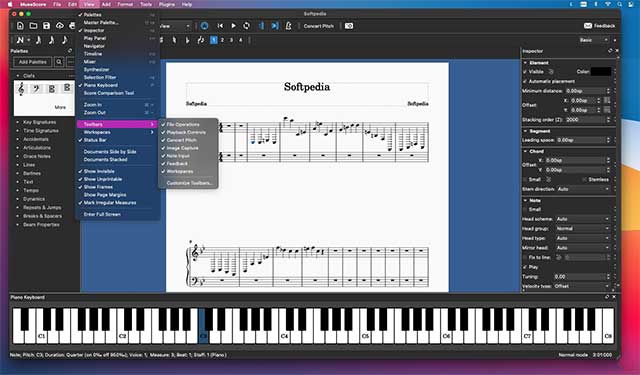
Task: Click the pan score playback icon
Action: 275,26
